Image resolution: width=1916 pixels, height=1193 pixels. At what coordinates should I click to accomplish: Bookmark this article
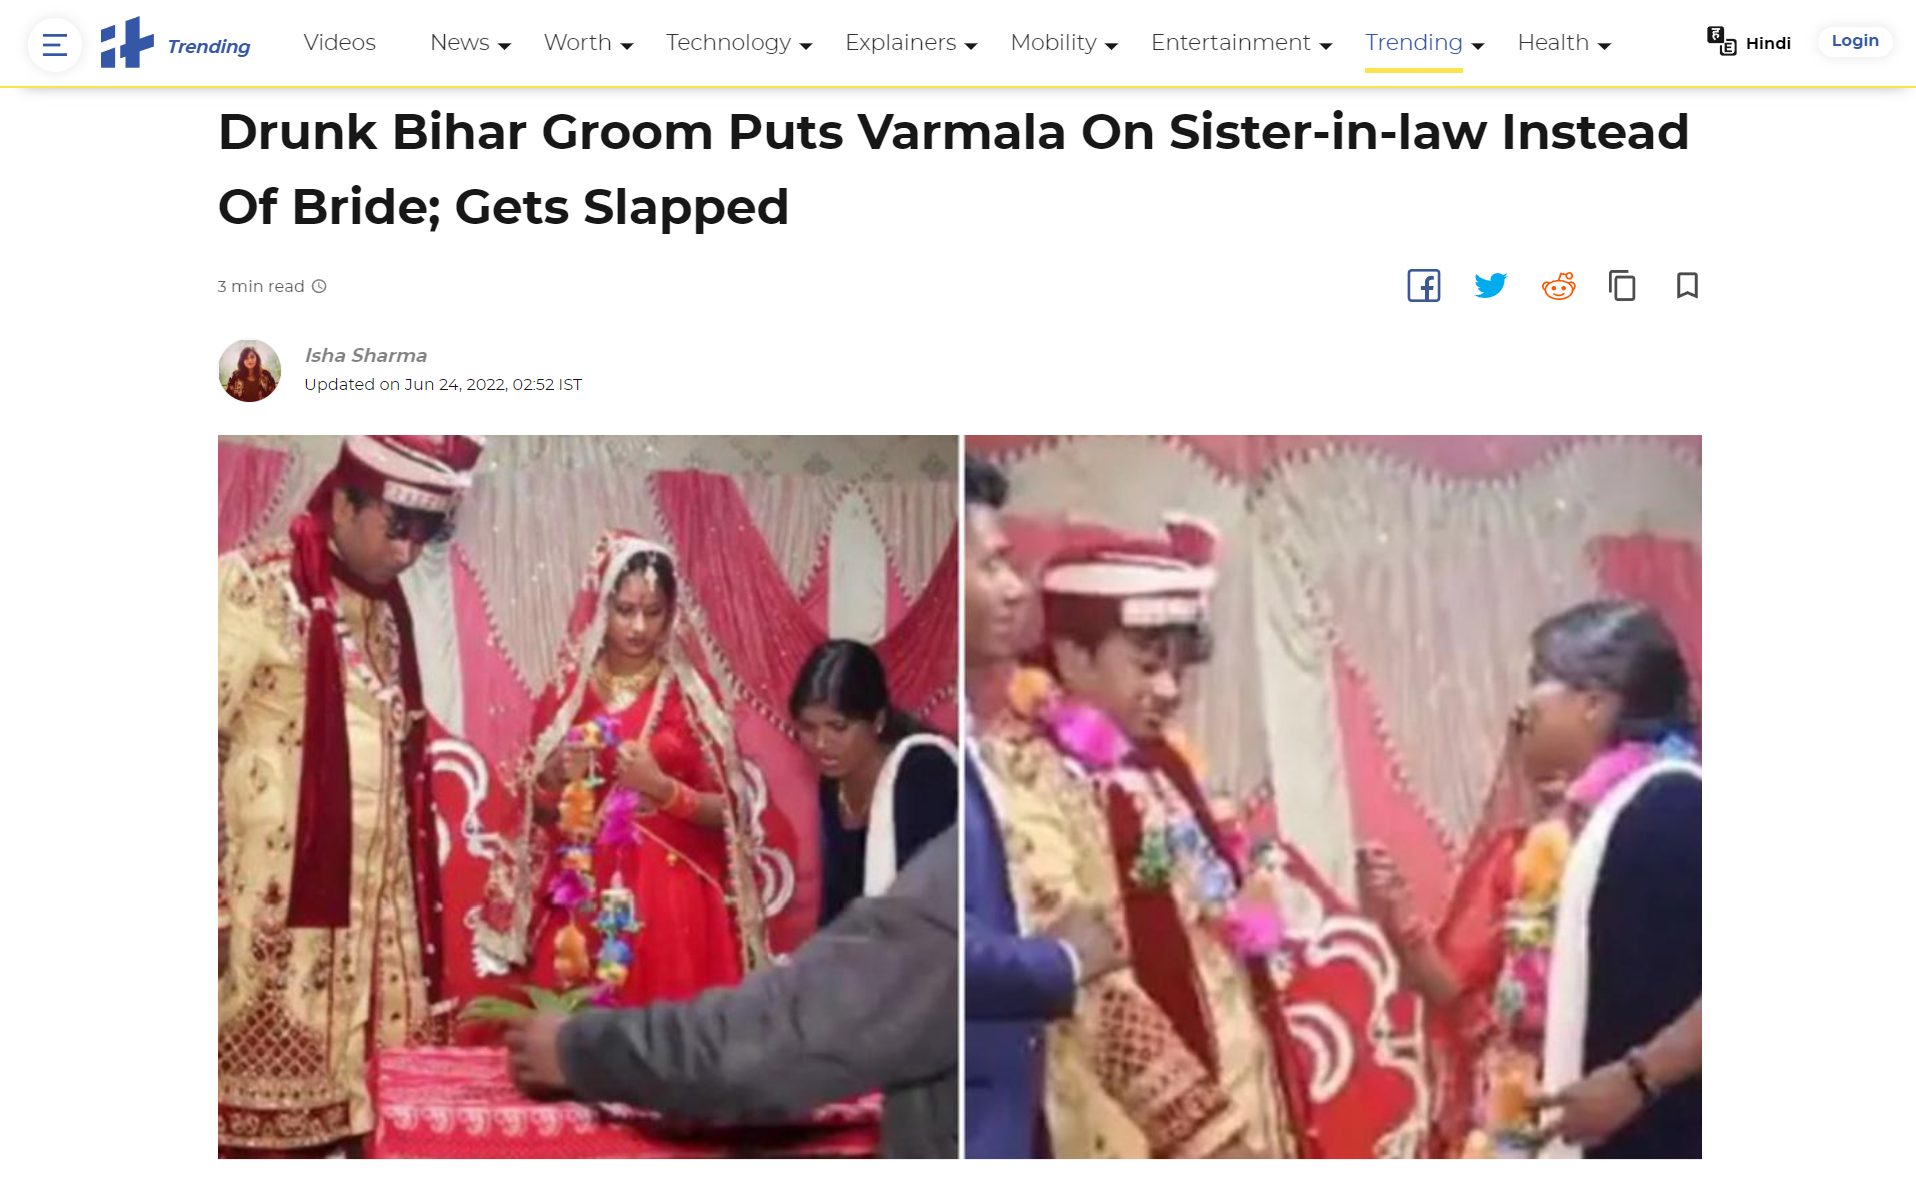click(x=1687, y=286)
